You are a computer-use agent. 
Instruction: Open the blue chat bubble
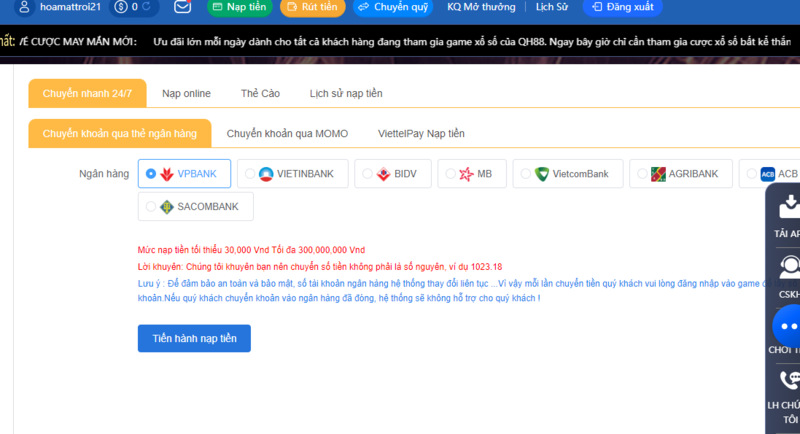[789, 326]
